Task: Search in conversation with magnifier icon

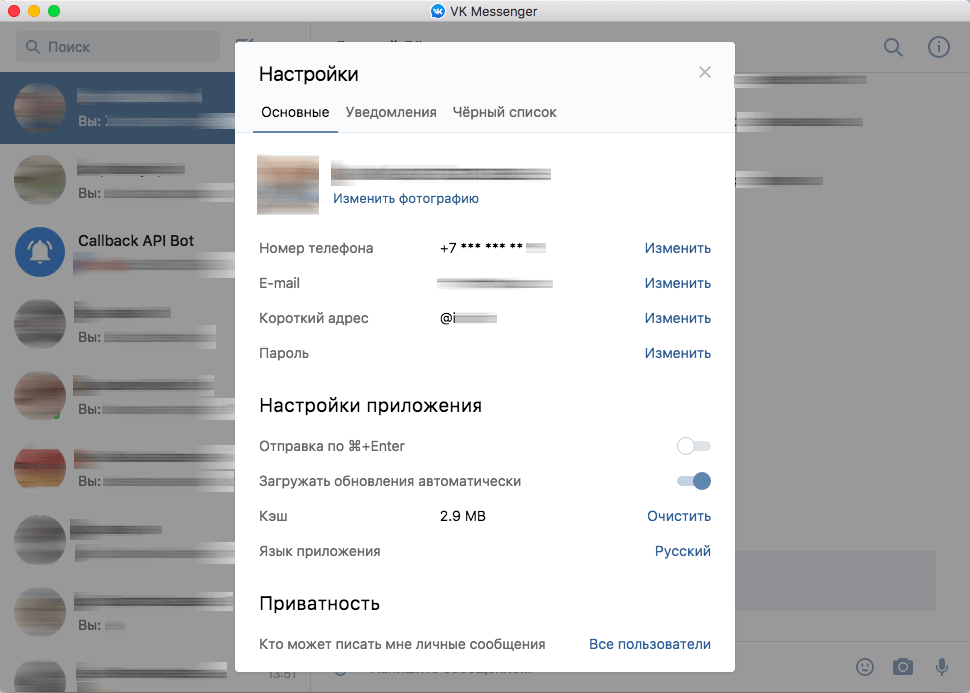Action: click(893, 47)
